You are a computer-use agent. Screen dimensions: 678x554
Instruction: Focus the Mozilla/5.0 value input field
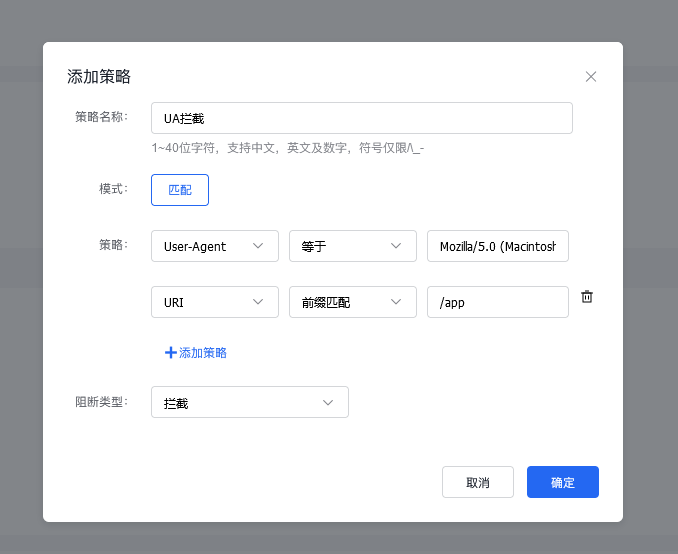click(x=497, y=247)
